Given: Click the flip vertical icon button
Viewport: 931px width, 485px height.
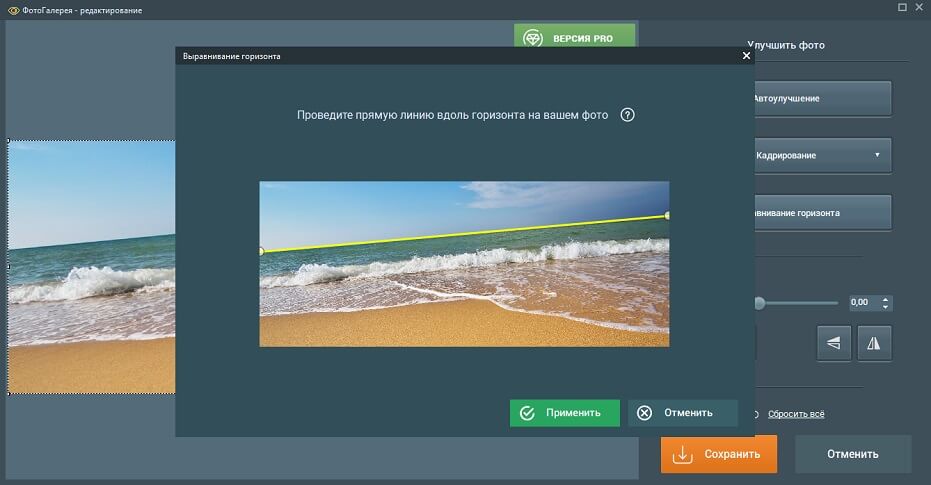Looking at the screenshot, I should pos(834,343).
